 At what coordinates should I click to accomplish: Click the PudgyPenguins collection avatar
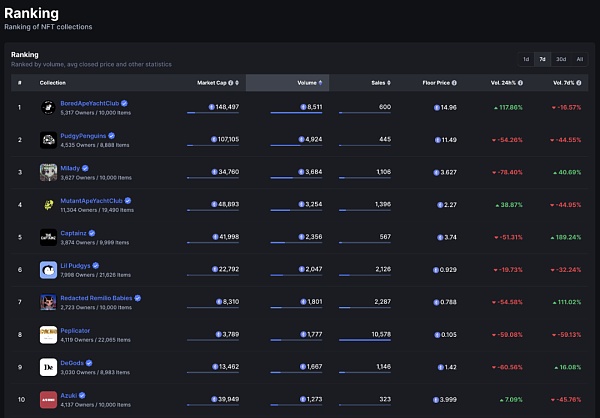pyautogui.click(x=48, y=140)
